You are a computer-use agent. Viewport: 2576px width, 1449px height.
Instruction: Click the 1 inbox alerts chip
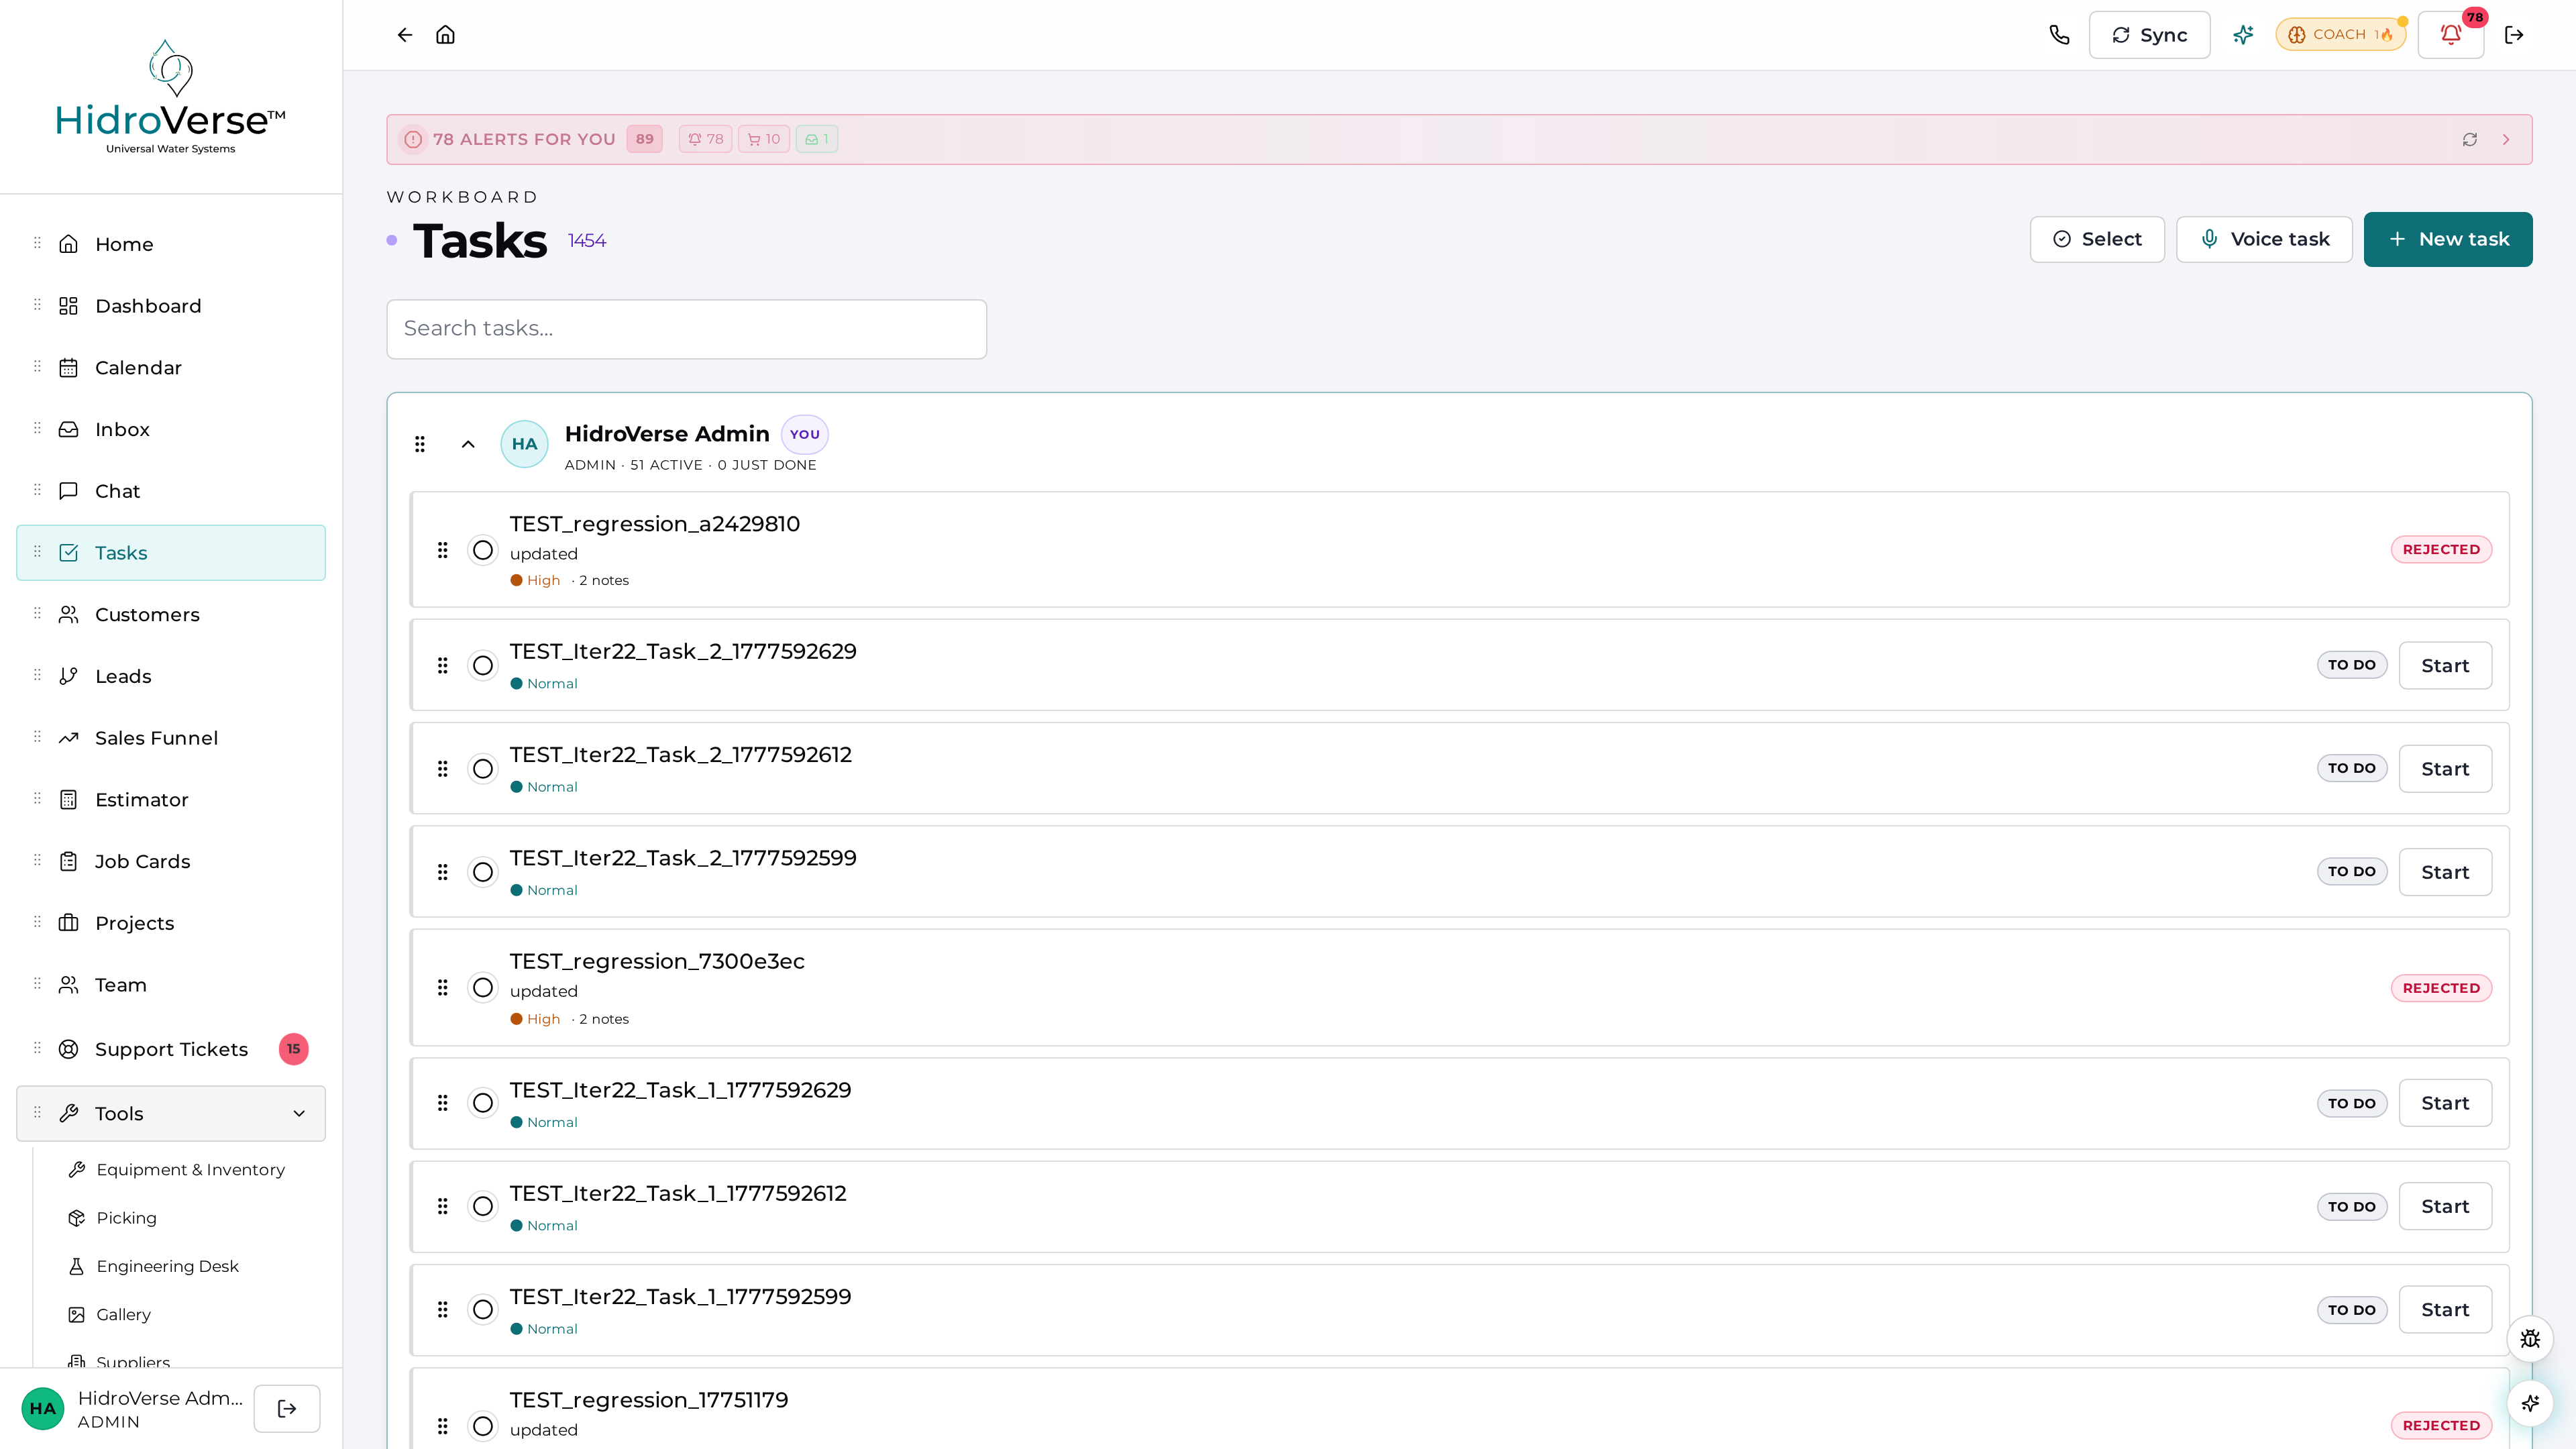coord(817,139)
